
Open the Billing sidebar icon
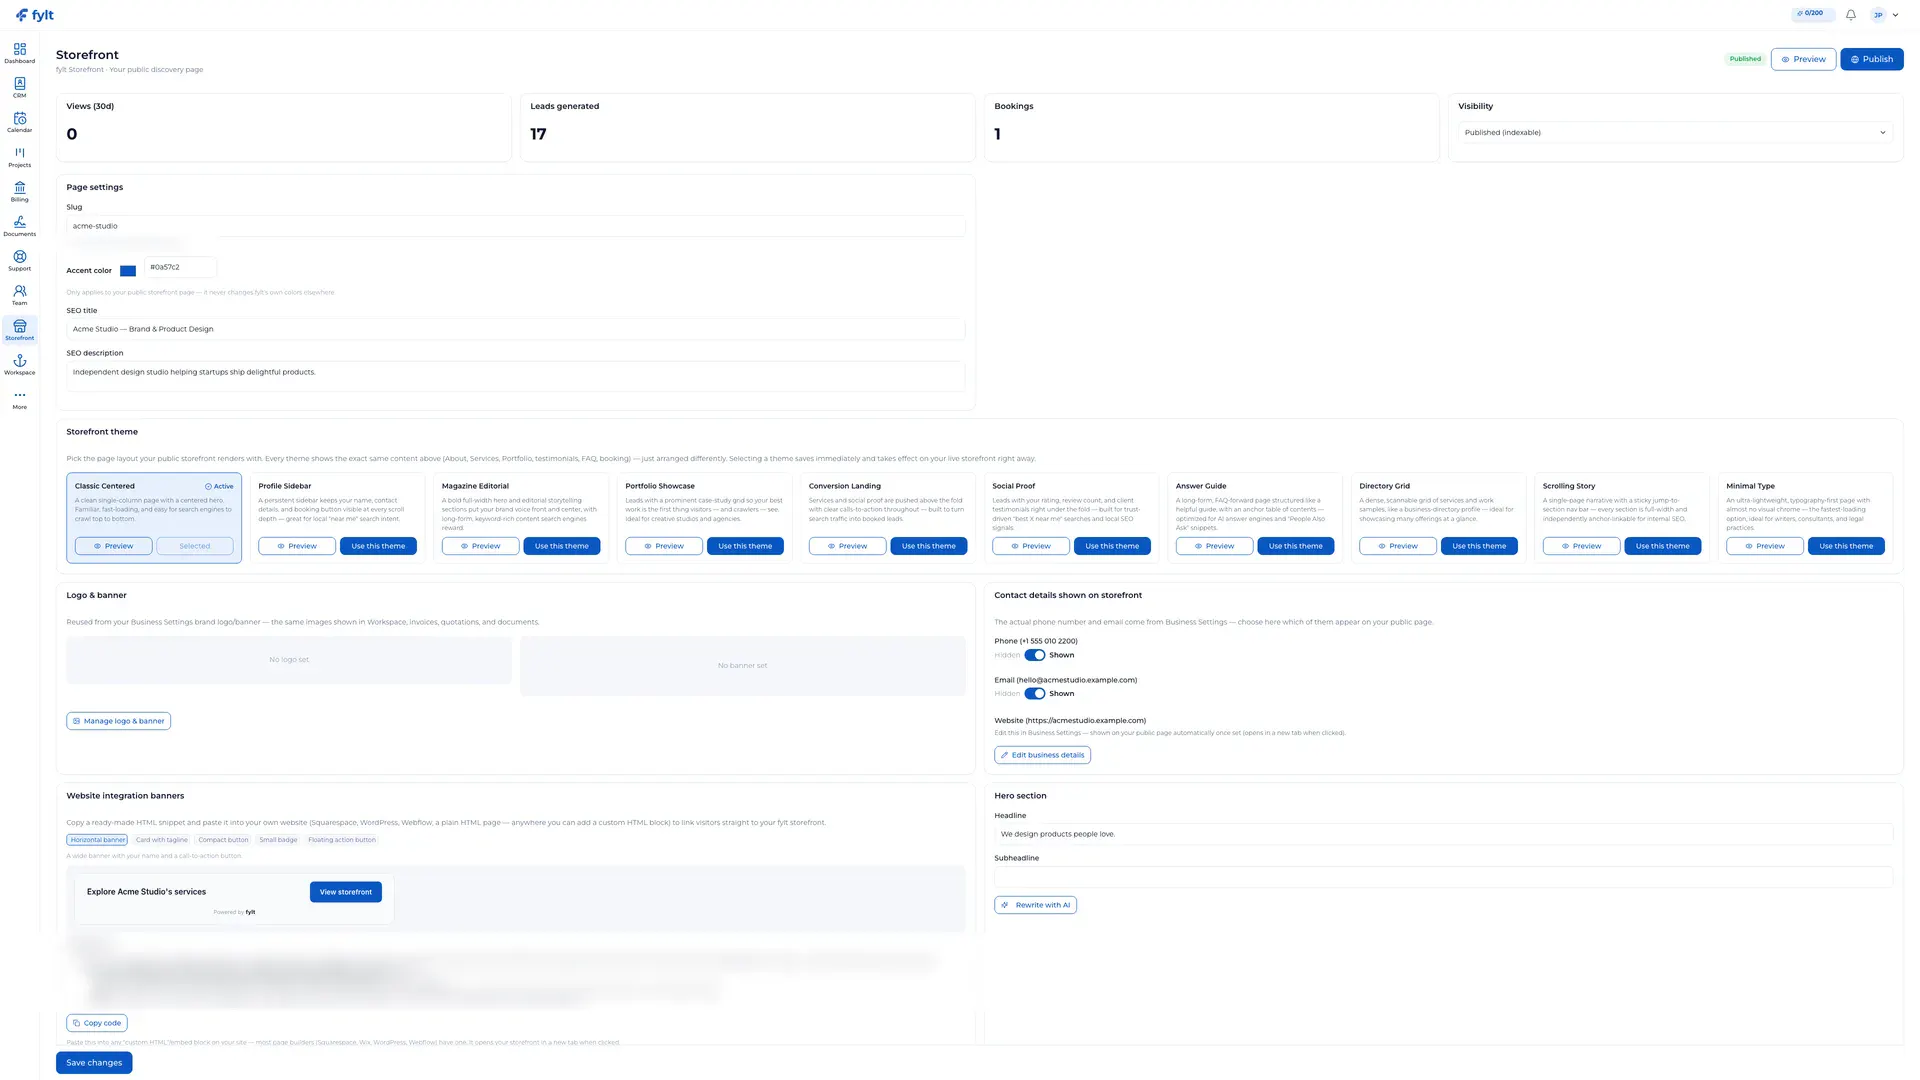click(19, 192)
